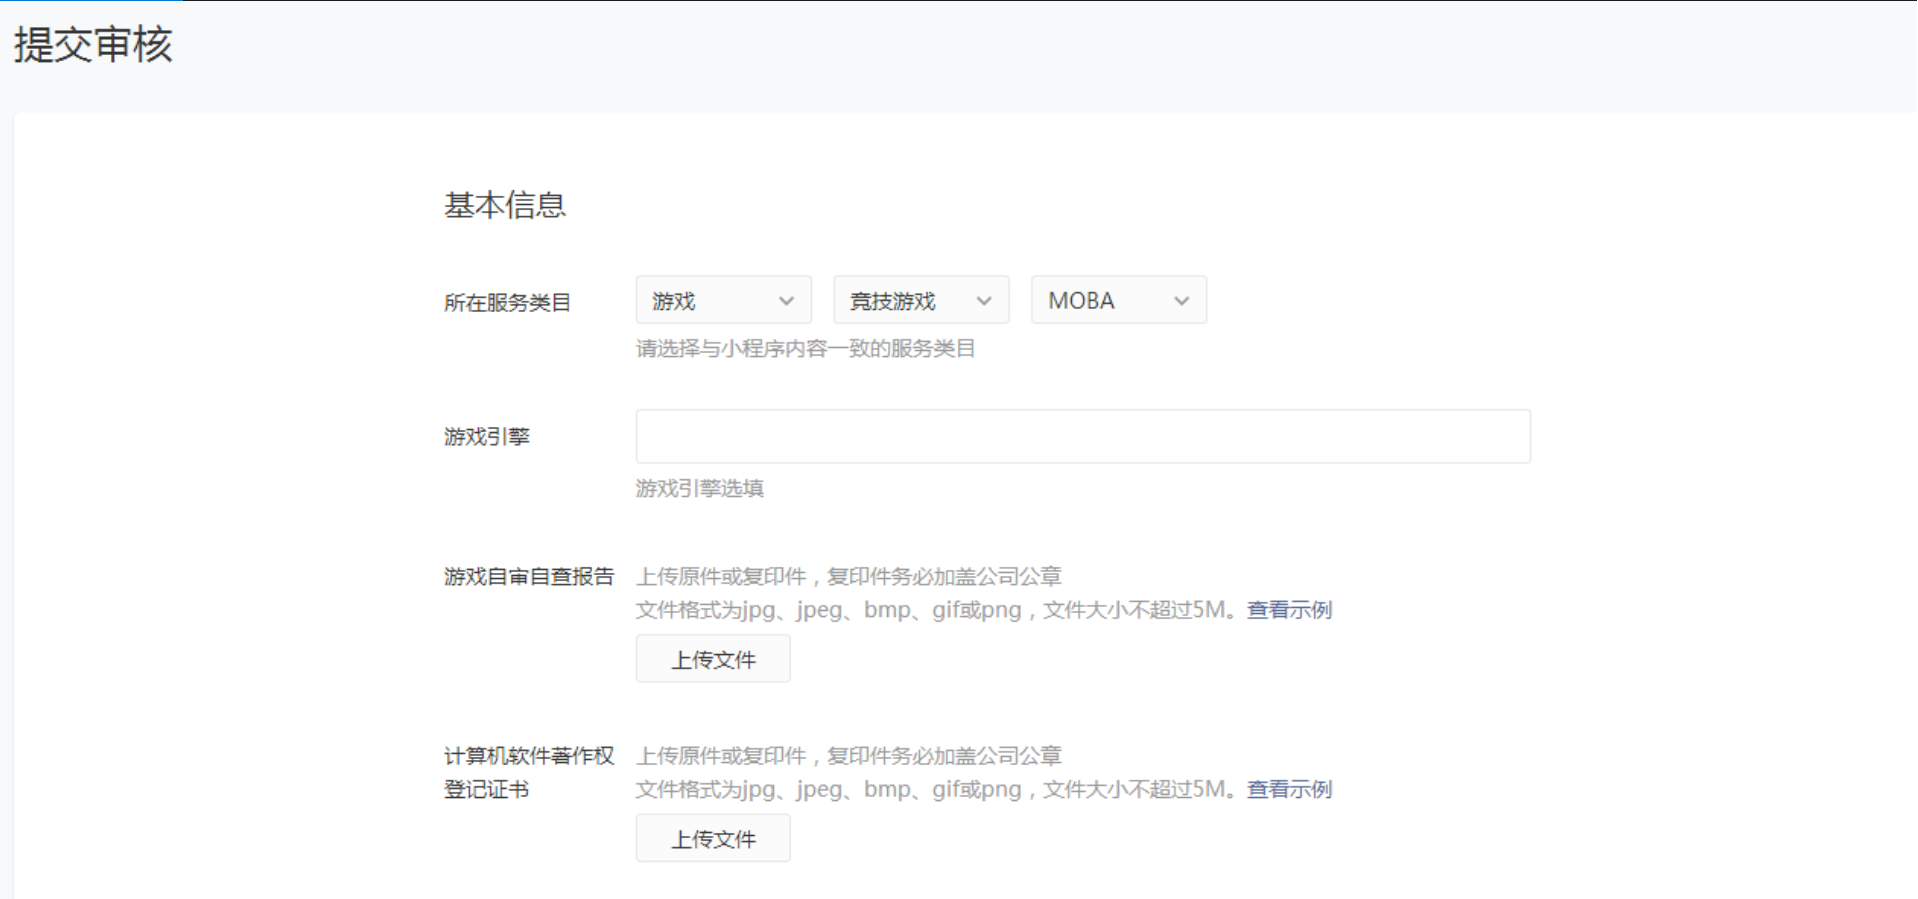
Task: Focus the 游戏引擎 text input field
Action: point(1083,436)
